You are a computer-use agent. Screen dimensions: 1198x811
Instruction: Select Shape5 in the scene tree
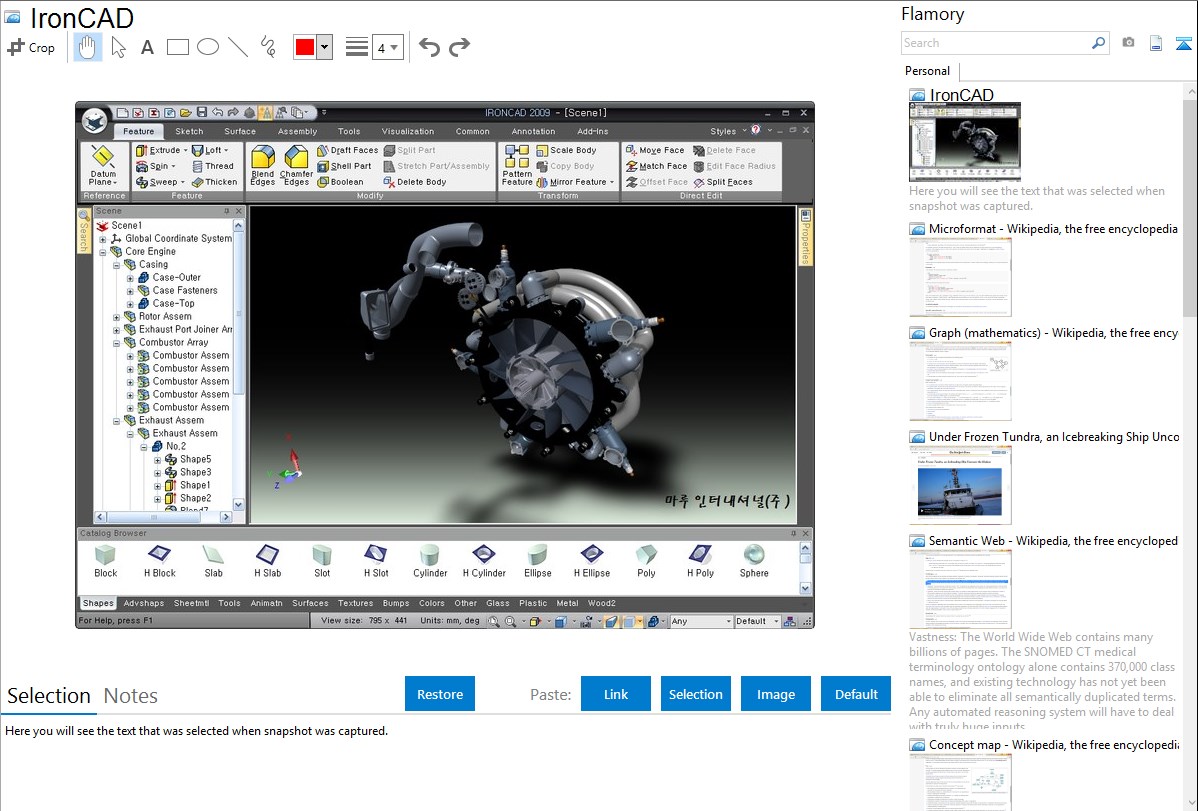click(196, 459)
